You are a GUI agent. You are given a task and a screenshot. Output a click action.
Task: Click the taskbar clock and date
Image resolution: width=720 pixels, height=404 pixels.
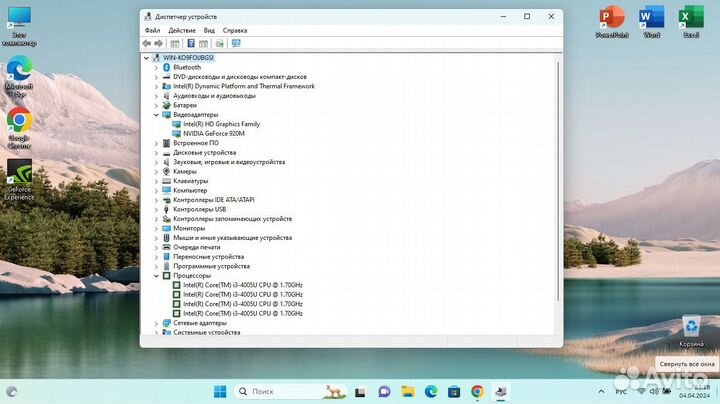(694, 392)
